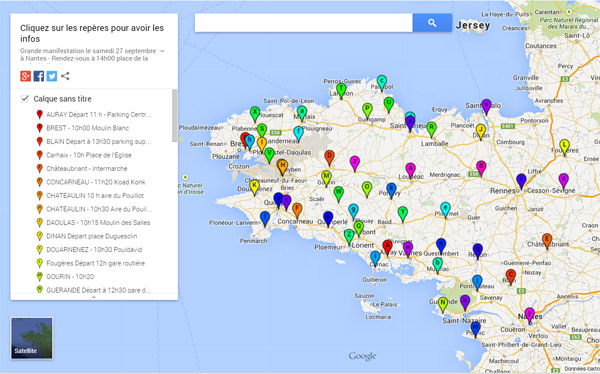Select red marker A near Auray
The image size is (600, 374).
pos(387,247)
